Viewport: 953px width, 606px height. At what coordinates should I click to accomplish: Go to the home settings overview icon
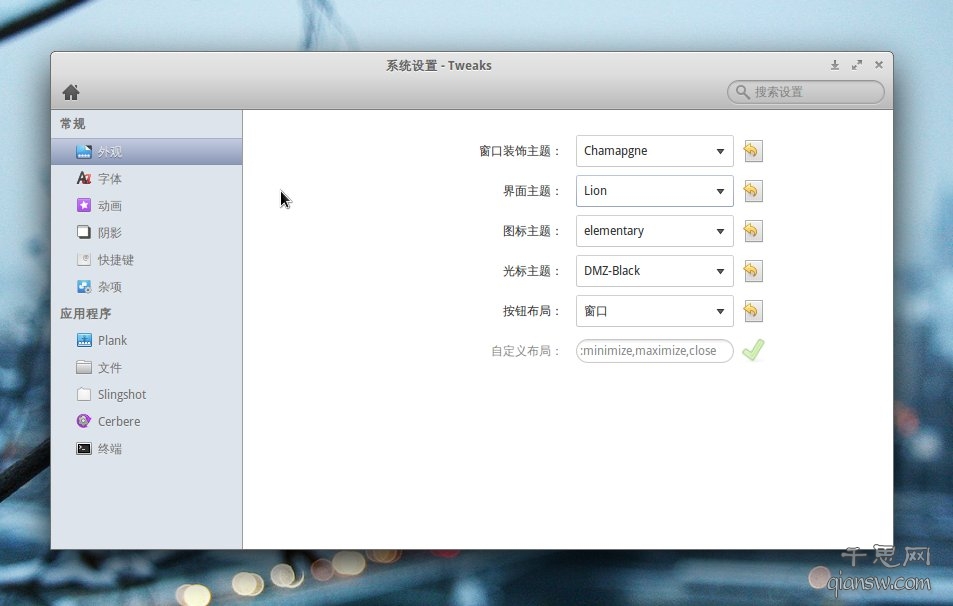(71, 92)
